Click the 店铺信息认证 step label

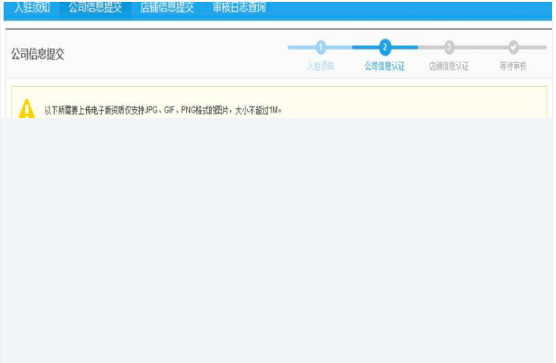449,66
